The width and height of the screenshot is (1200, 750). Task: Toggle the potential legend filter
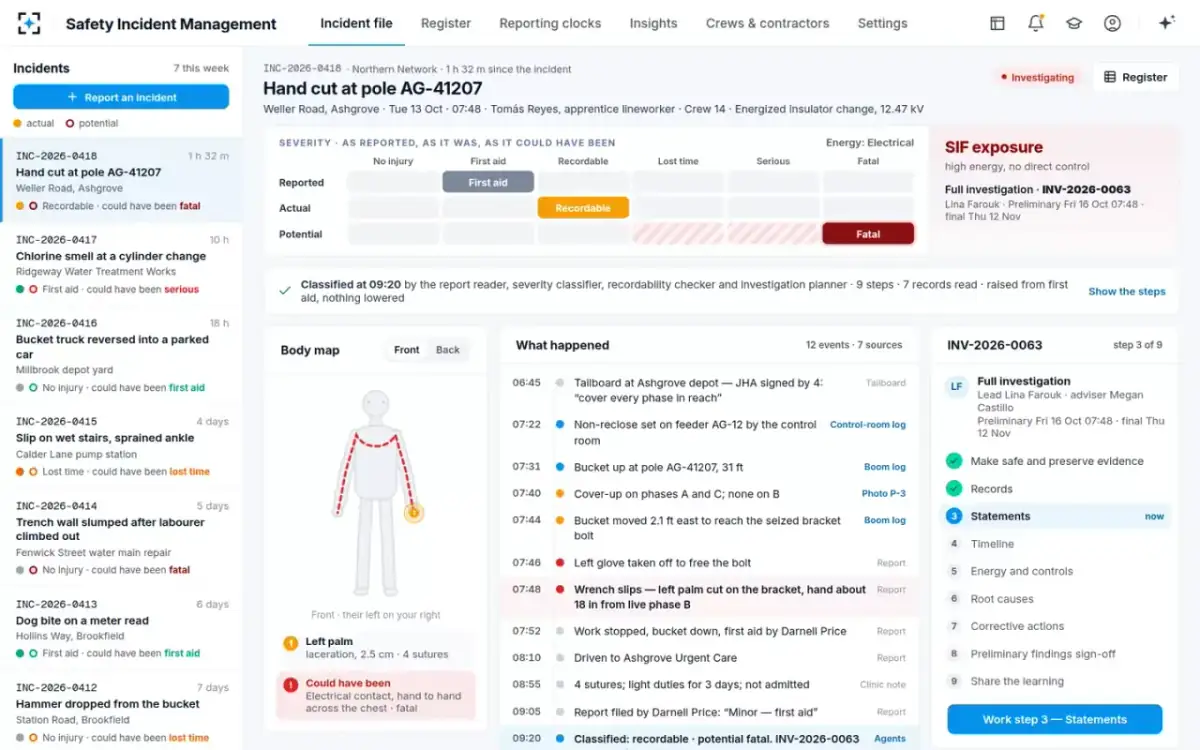click(x=92, y=123)
